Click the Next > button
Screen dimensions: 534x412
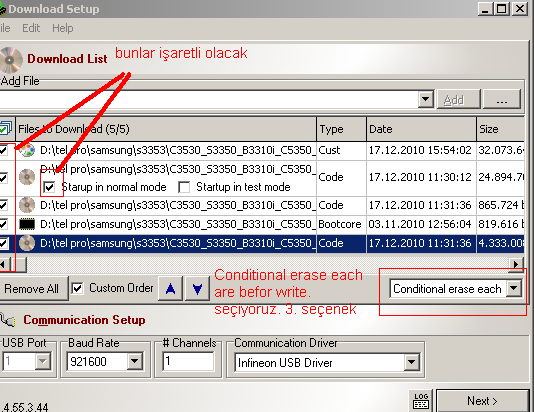click(482, 401)
